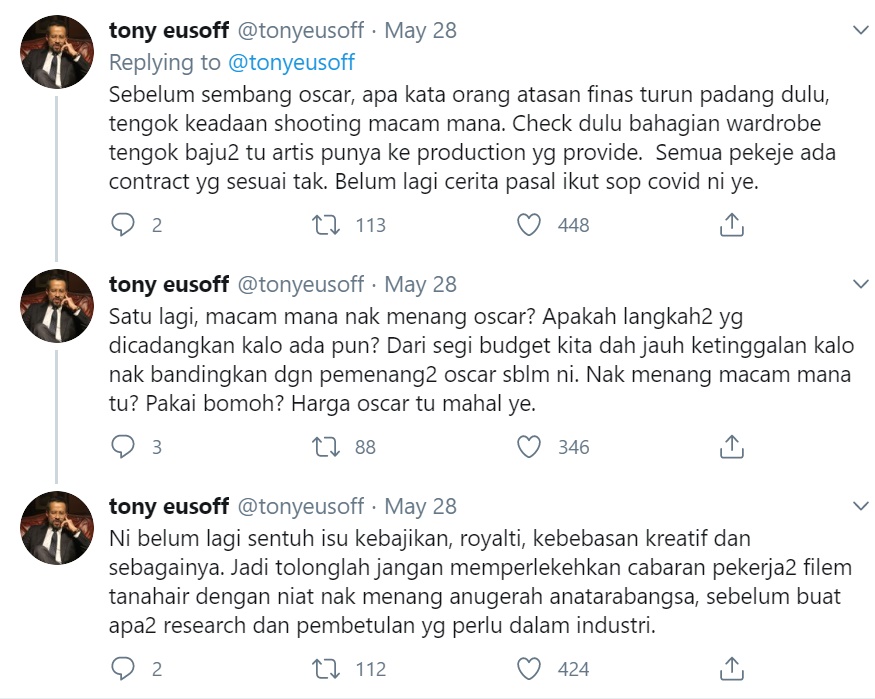Like the tweet with 424 likes
Image resolution: width=875 pixels, height=699 pixels.
click(528, 669)
